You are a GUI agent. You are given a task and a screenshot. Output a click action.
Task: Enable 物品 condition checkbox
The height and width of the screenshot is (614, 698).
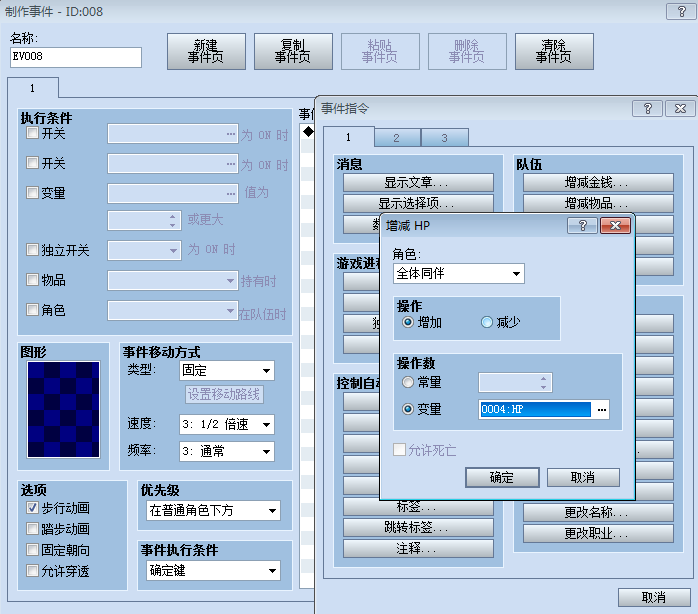32,280
